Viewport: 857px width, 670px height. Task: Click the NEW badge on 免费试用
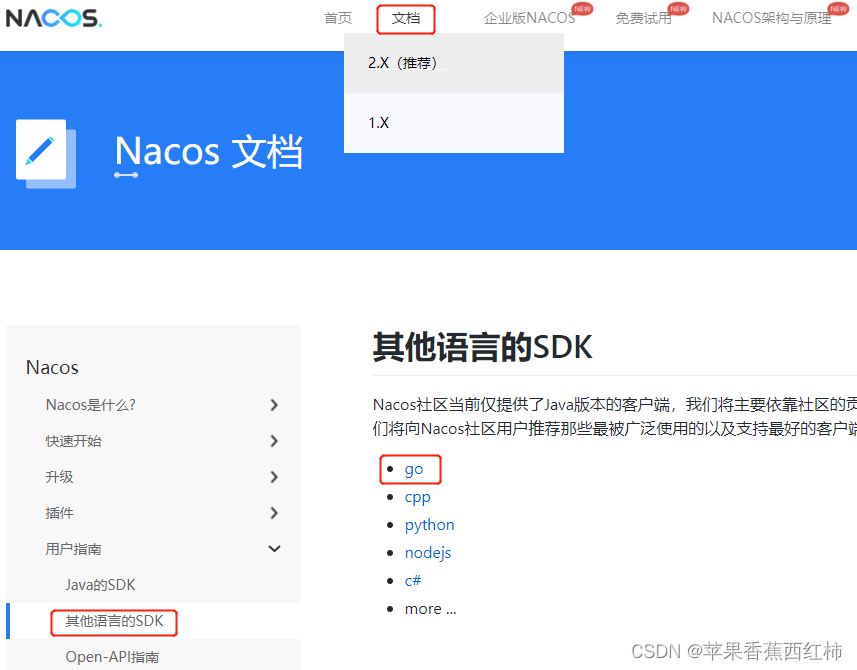[678, 7]
